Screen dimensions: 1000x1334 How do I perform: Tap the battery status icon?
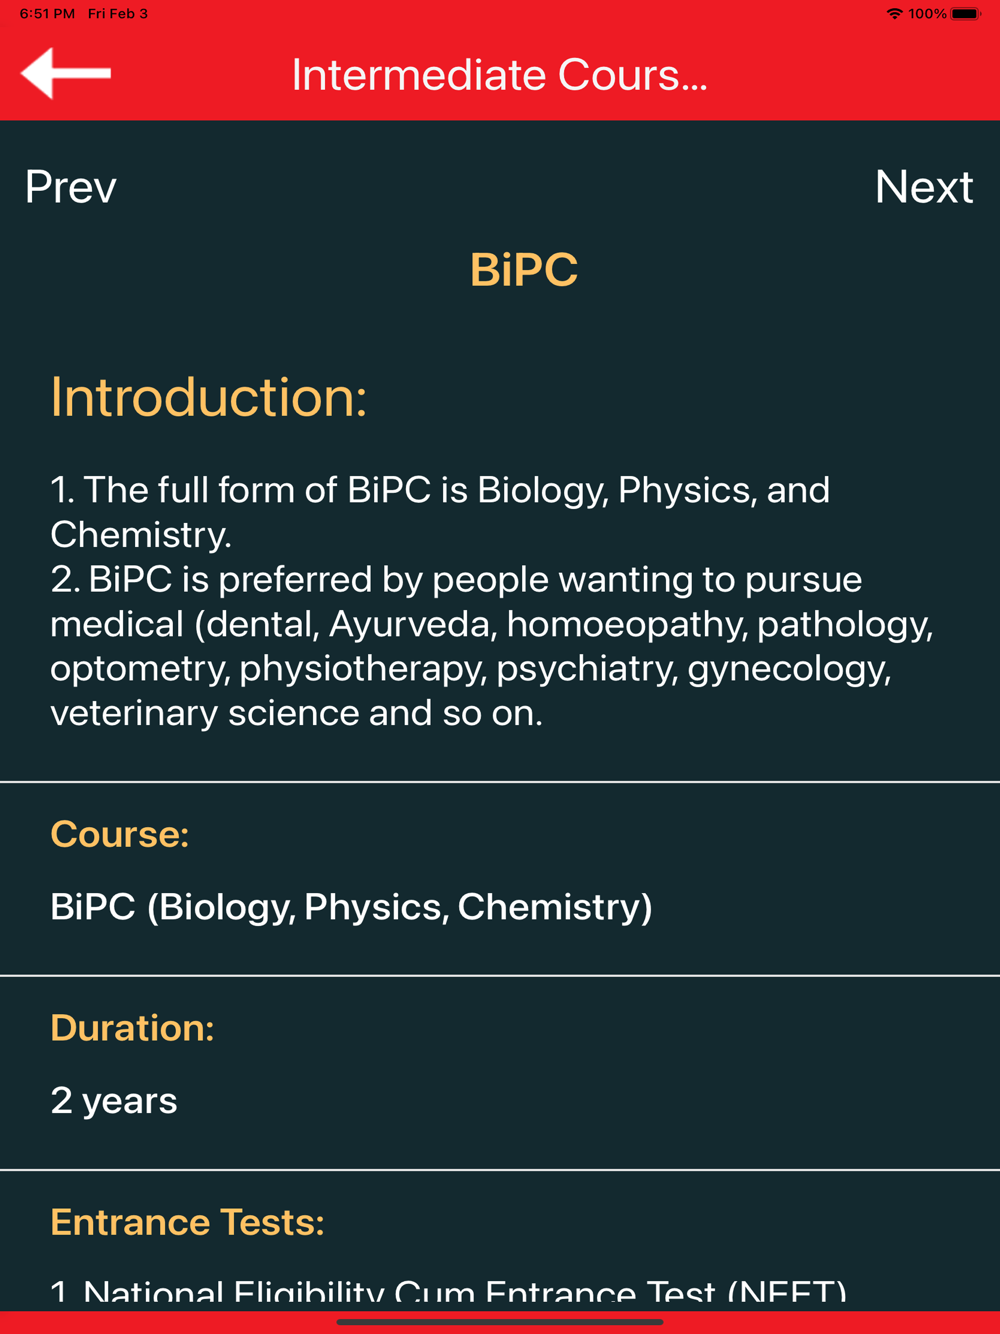(x=967, y=14)
